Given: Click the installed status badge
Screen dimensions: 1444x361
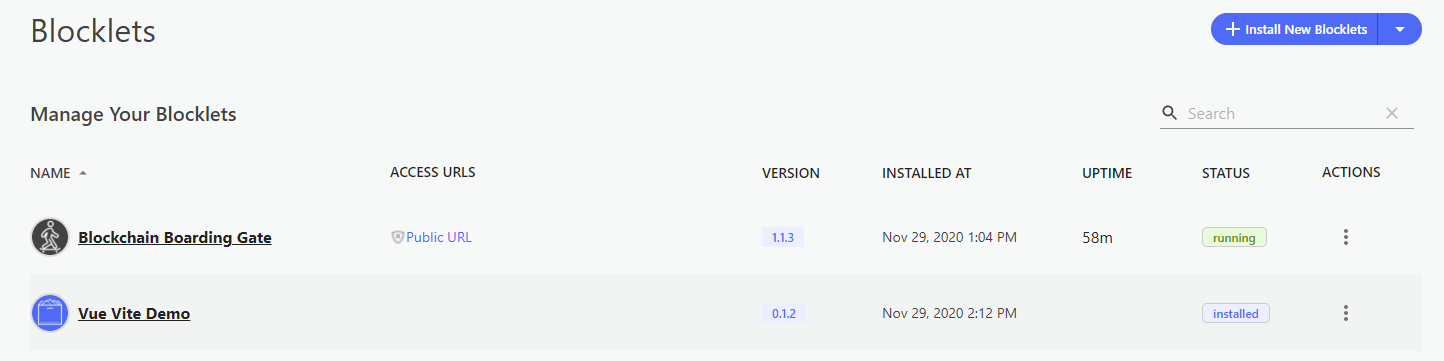Looking at the screenshot, I should coord(1236,313).
